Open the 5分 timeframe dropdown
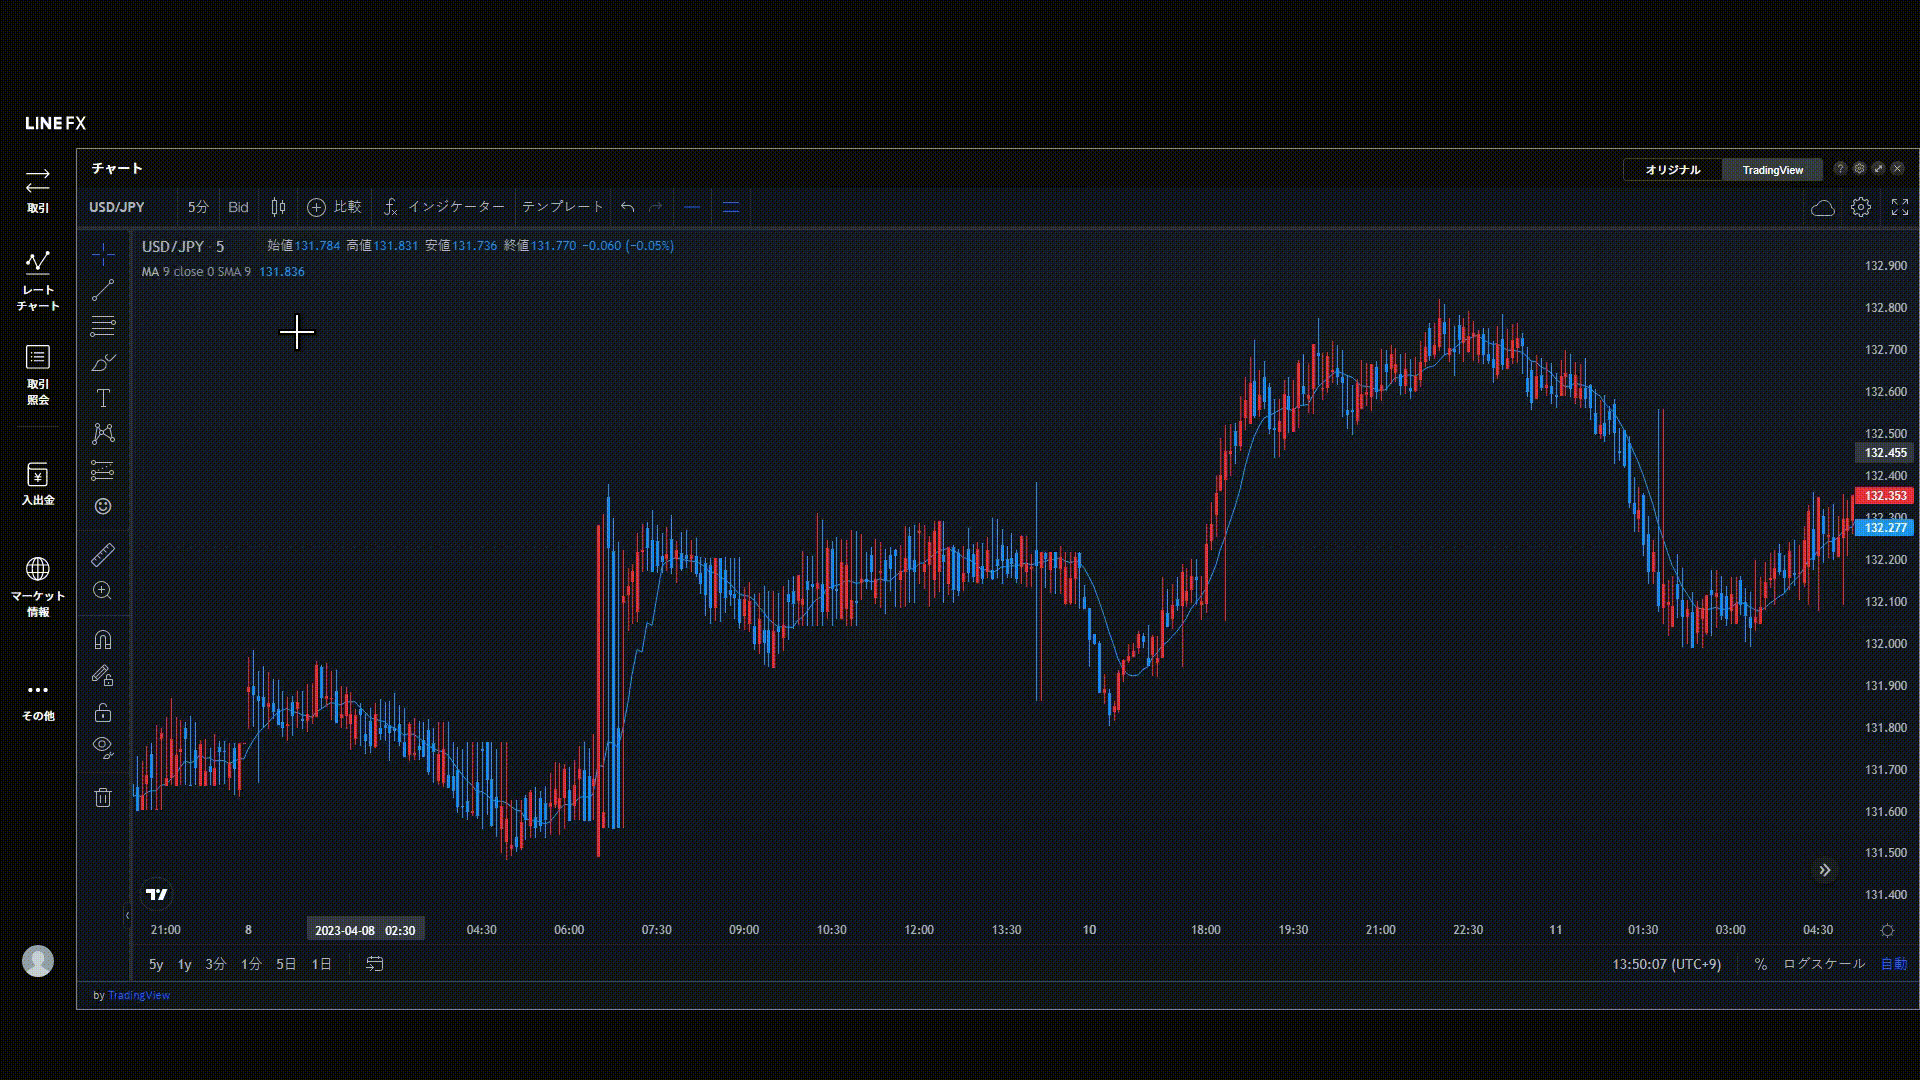 point(198,207)
